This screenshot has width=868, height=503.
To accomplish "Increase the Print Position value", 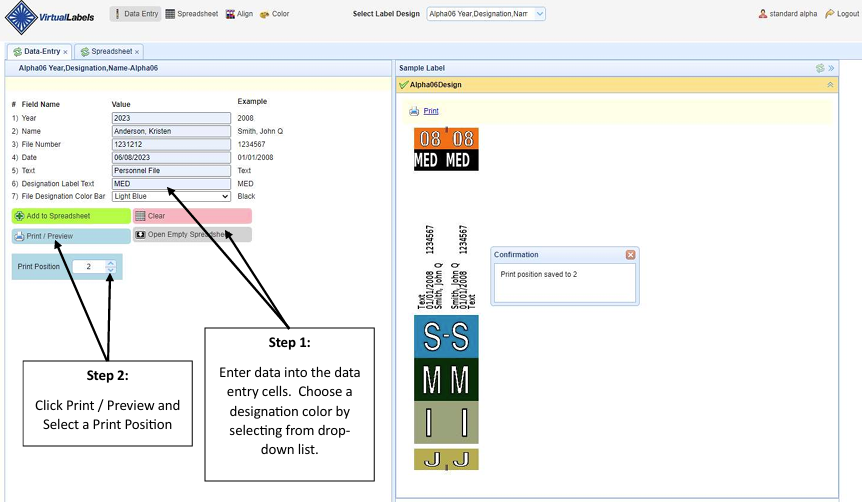I will click(x=111, y=263).
